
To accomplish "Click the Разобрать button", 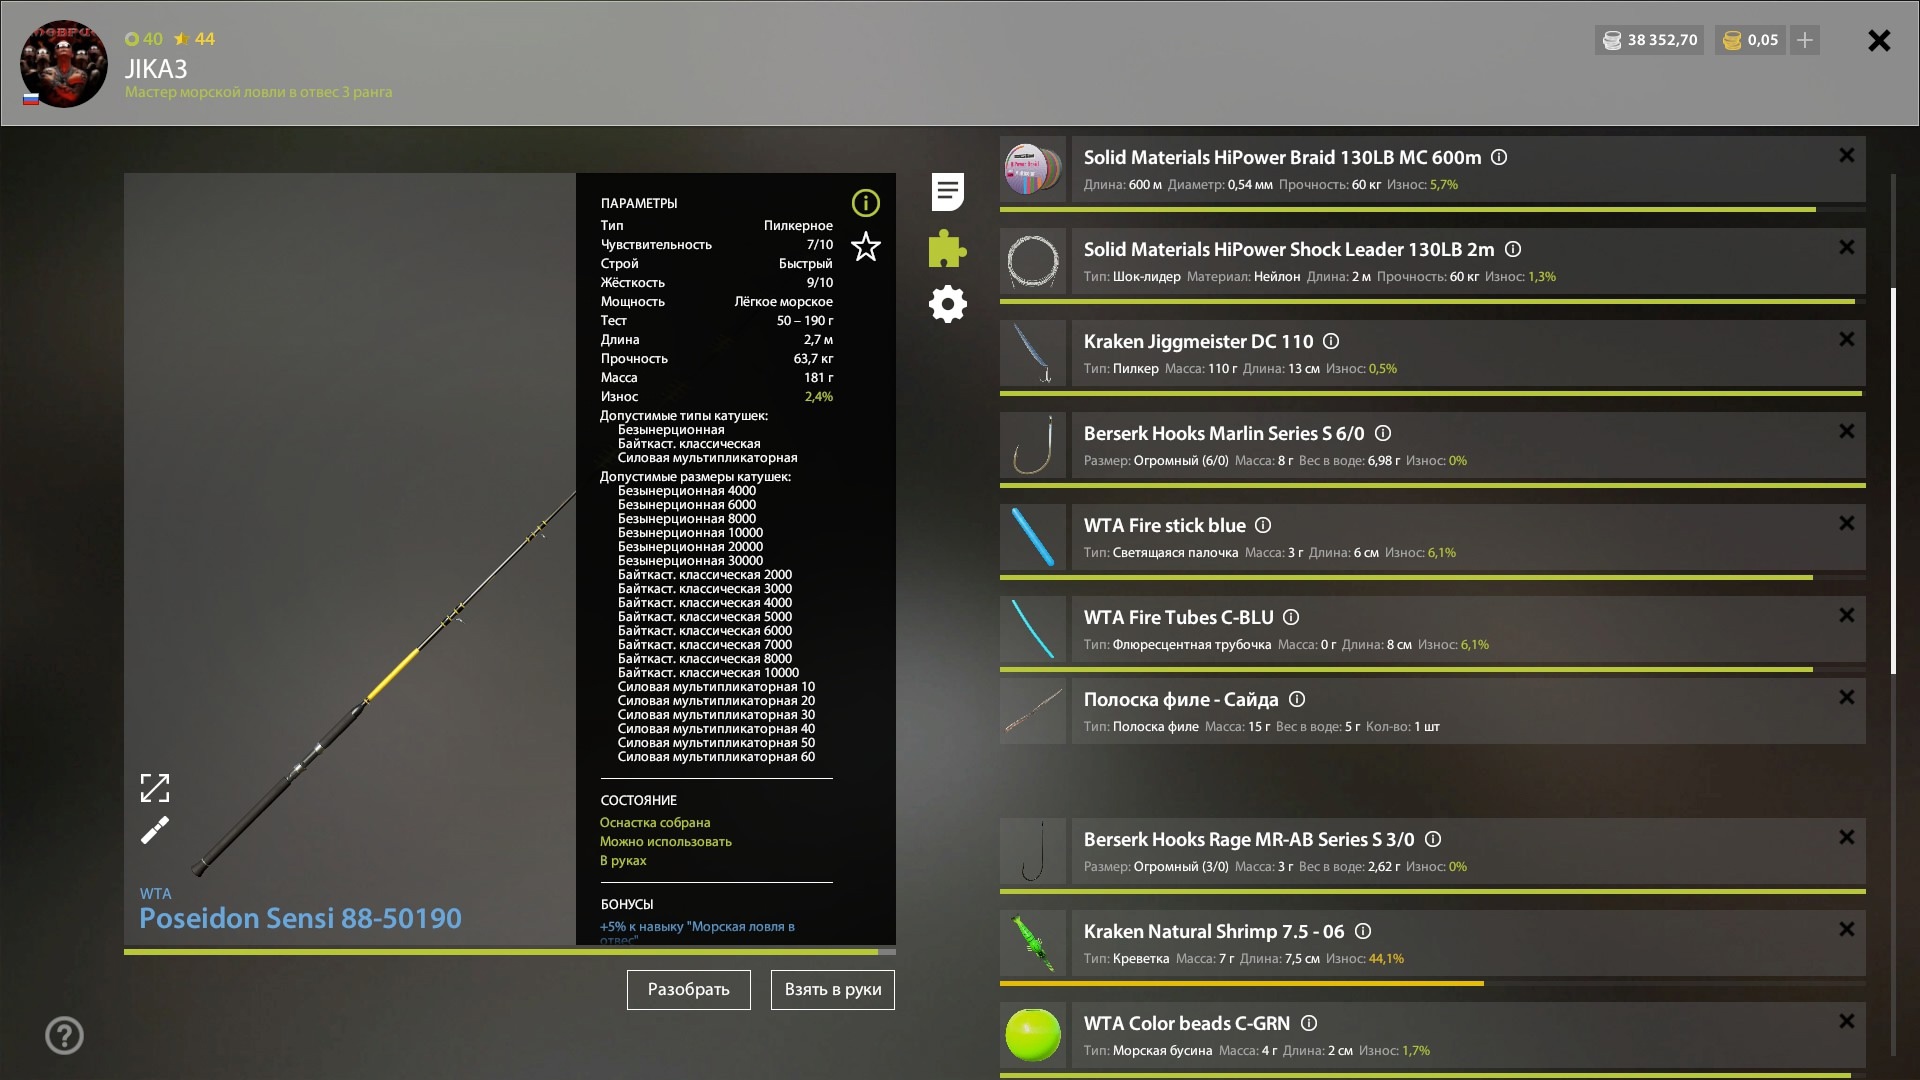I will click(x=689, y=989).
